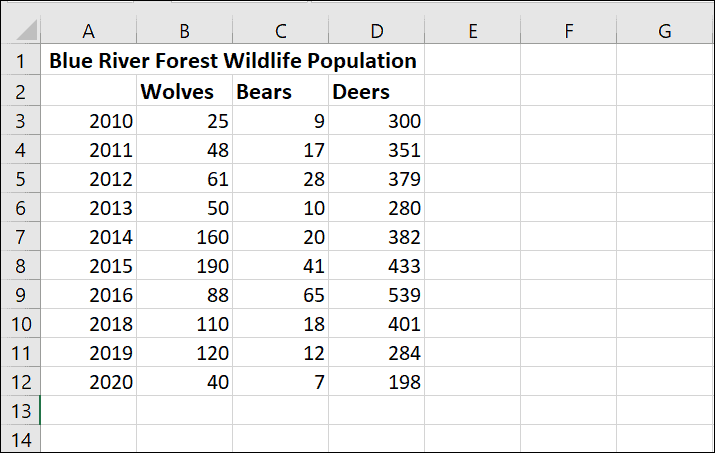The width and height of the screenshot is (715, 453).
Task: Select row 7 header
Action: [x=21, y=237]
